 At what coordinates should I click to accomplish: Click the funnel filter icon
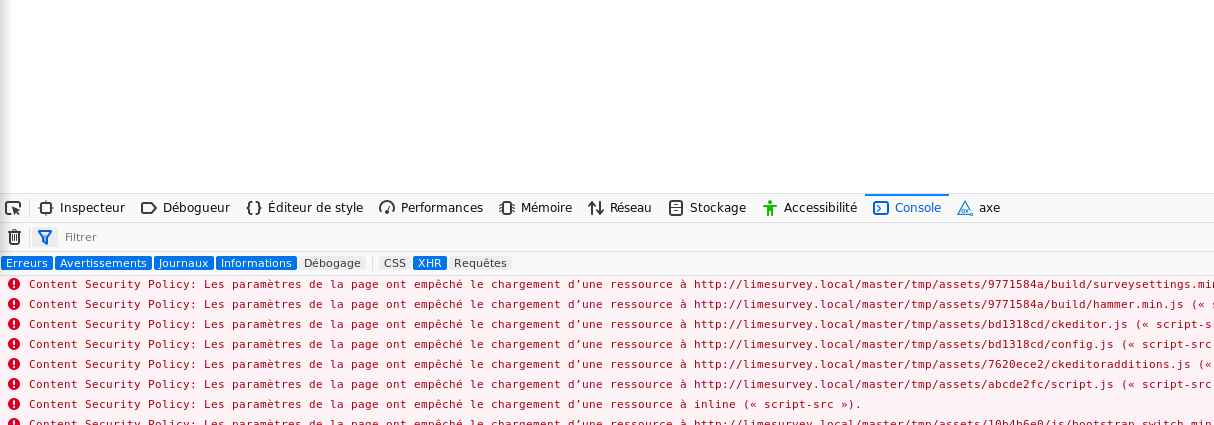pos(45,237)
